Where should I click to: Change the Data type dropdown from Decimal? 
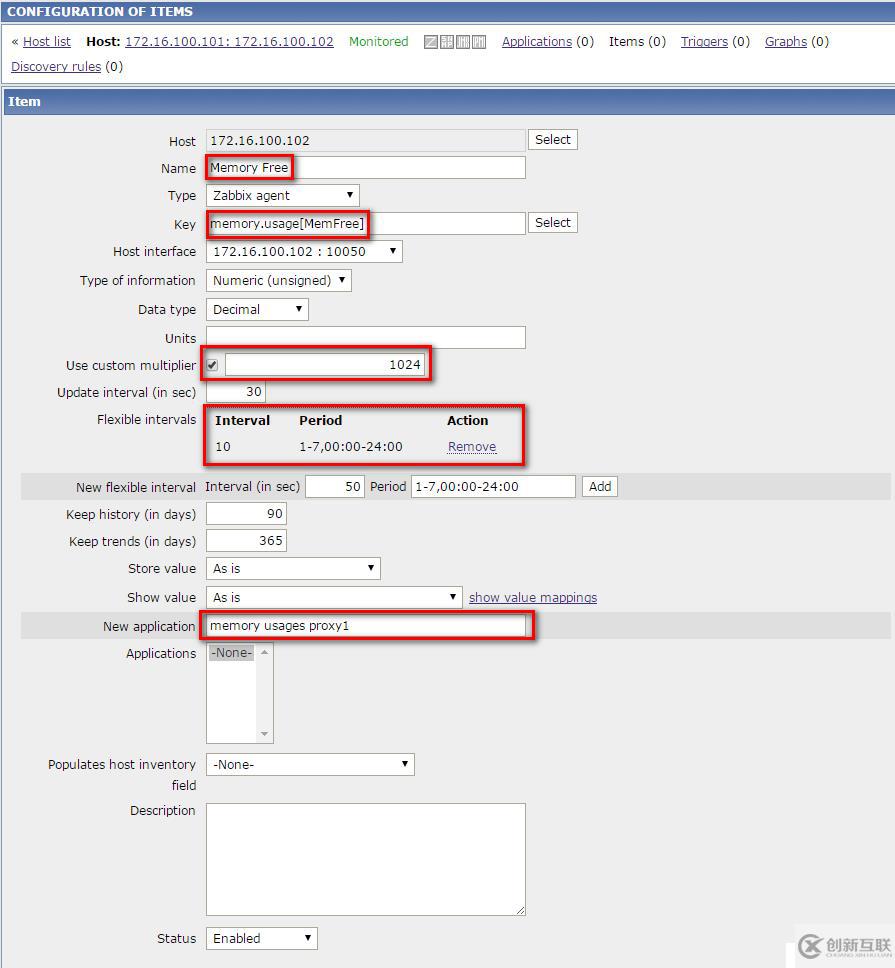click(x=256, y=309)
